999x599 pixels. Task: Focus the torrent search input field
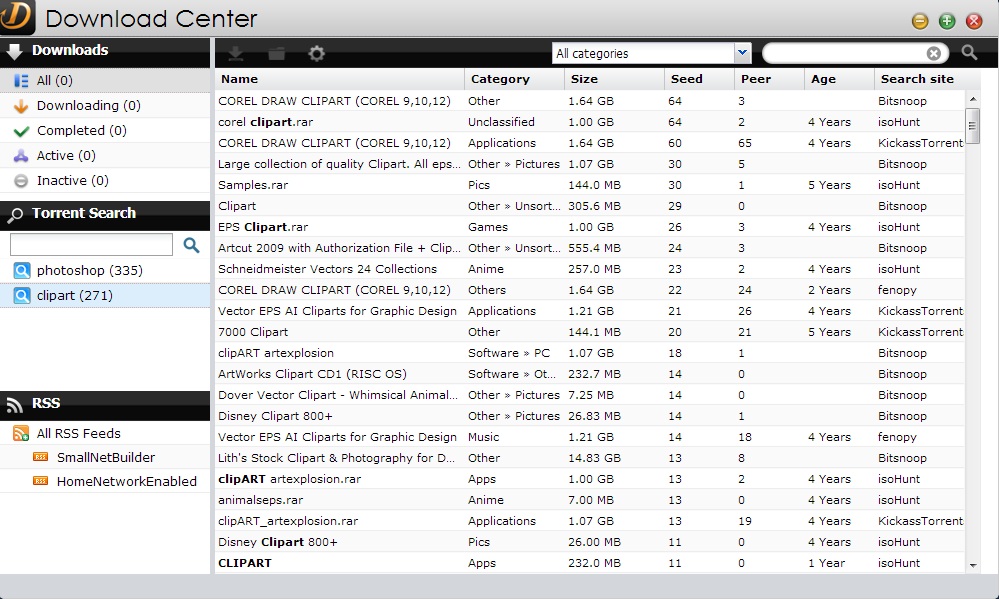coord(91,245)
